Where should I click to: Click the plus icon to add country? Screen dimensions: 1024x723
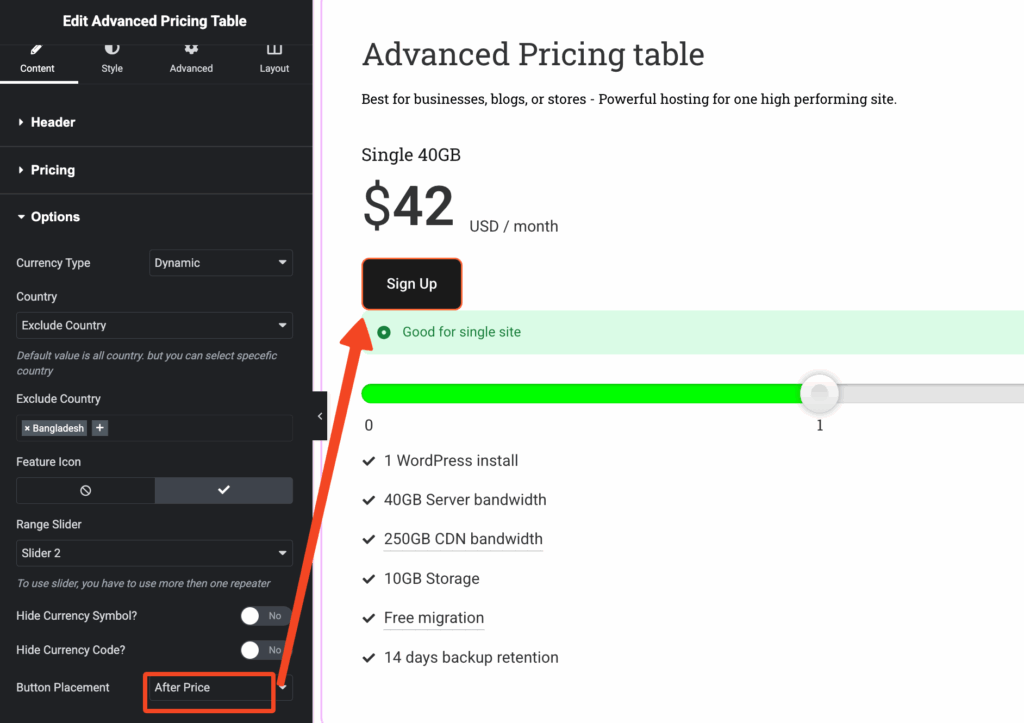click(x=100, y=428)
